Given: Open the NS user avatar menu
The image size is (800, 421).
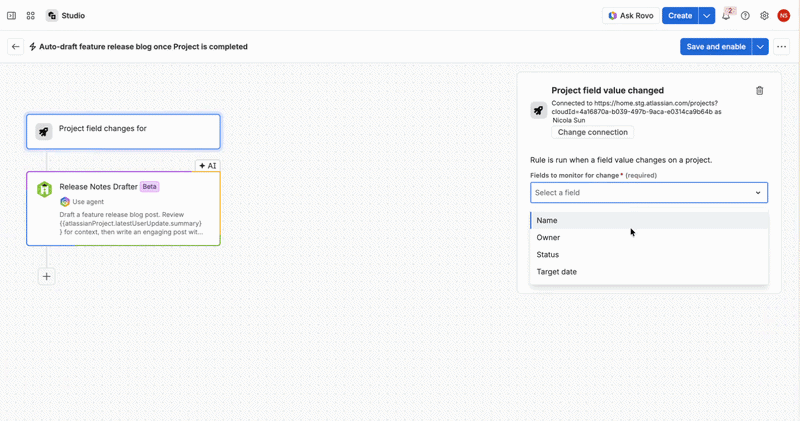Looking at the screenshot, I should point(784,16).
